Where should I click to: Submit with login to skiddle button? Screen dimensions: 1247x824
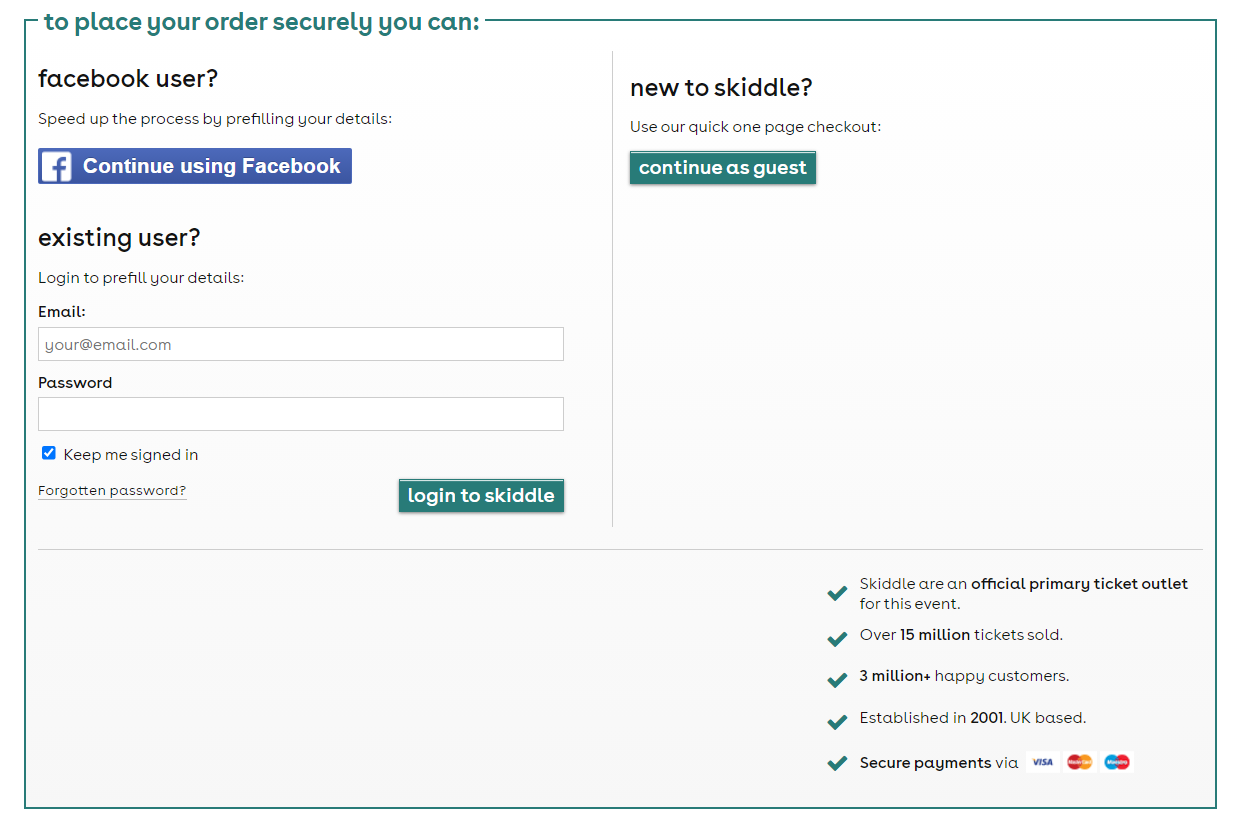[481, 496]
